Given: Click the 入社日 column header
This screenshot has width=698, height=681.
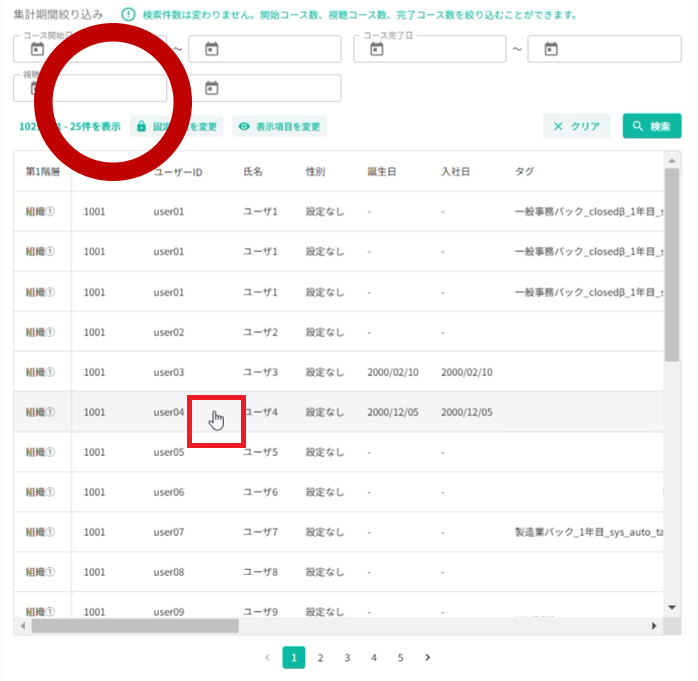Looking at the screenshot, I should (455, 172).
